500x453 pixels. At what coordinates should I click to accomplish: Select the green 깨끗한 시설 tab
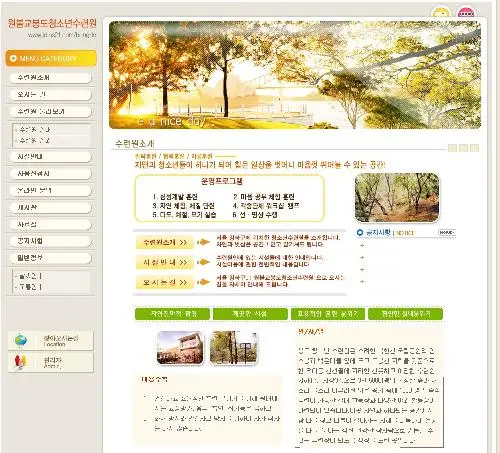click(x=250, y=314)
